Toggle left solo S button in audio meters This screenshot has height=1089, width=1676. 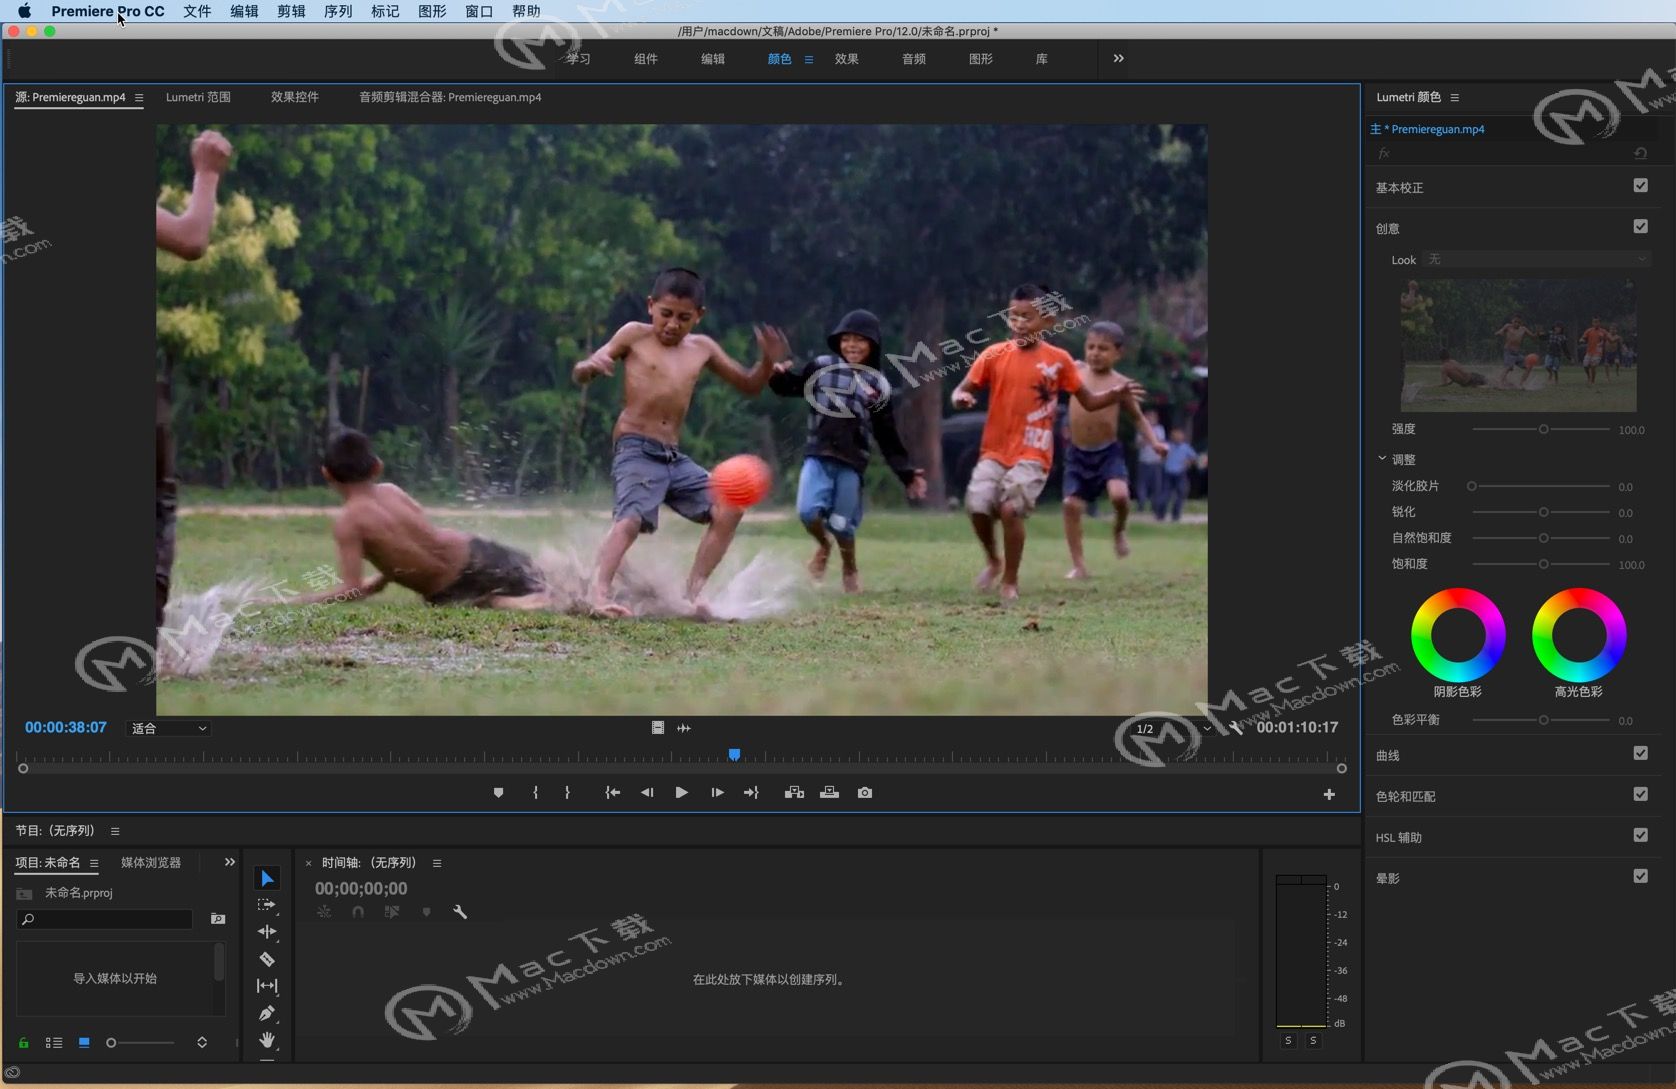tap(1288, 1041)
